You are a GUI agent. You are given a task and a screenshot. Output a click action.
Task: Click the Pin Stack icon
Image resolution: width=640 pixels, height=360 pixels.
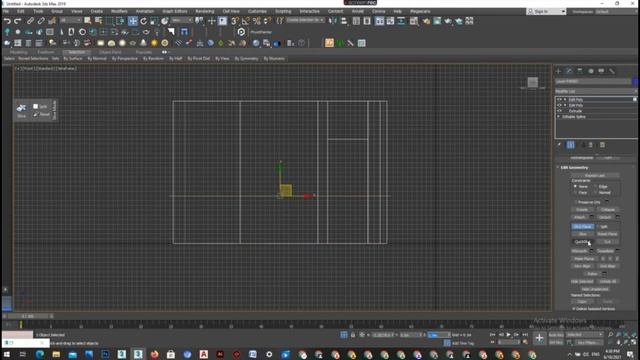[x=560, y=145]
